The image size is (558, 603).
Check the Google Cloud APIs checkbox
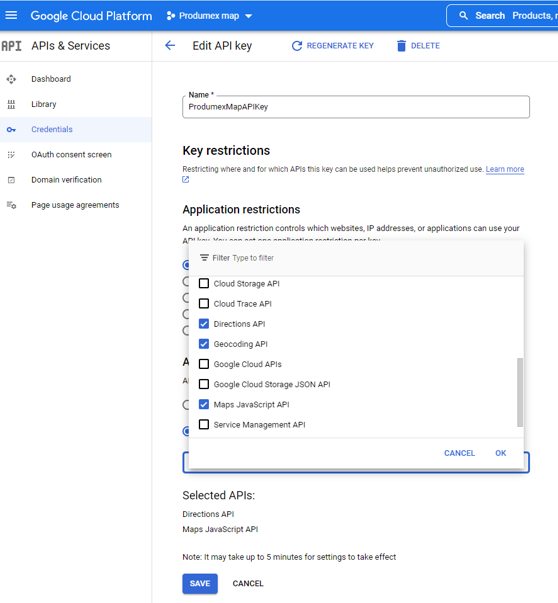pos(204,364)
